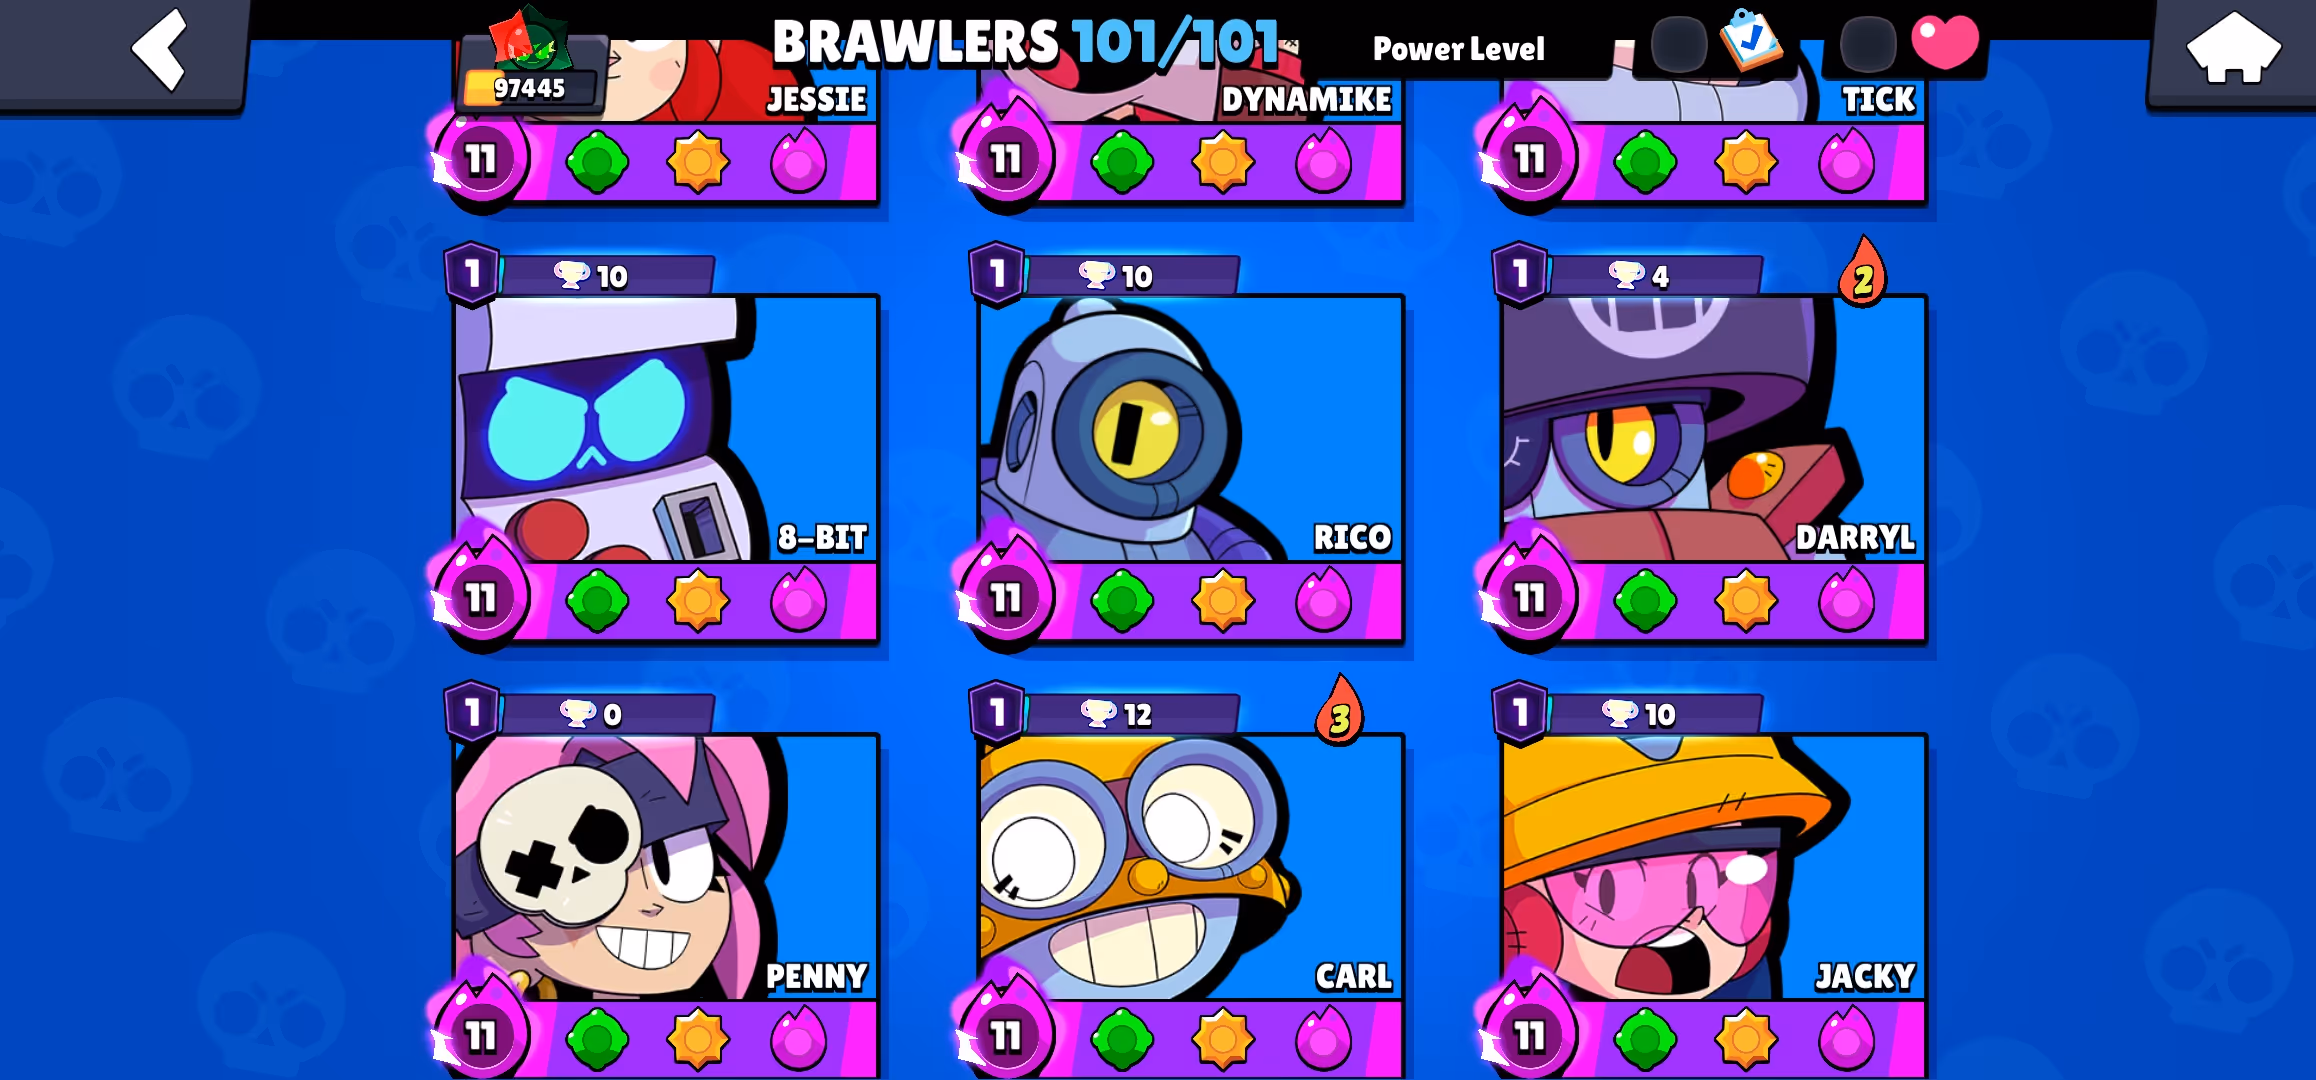
Task: Select the Jacky brawler portrait
Action: 1714,868
